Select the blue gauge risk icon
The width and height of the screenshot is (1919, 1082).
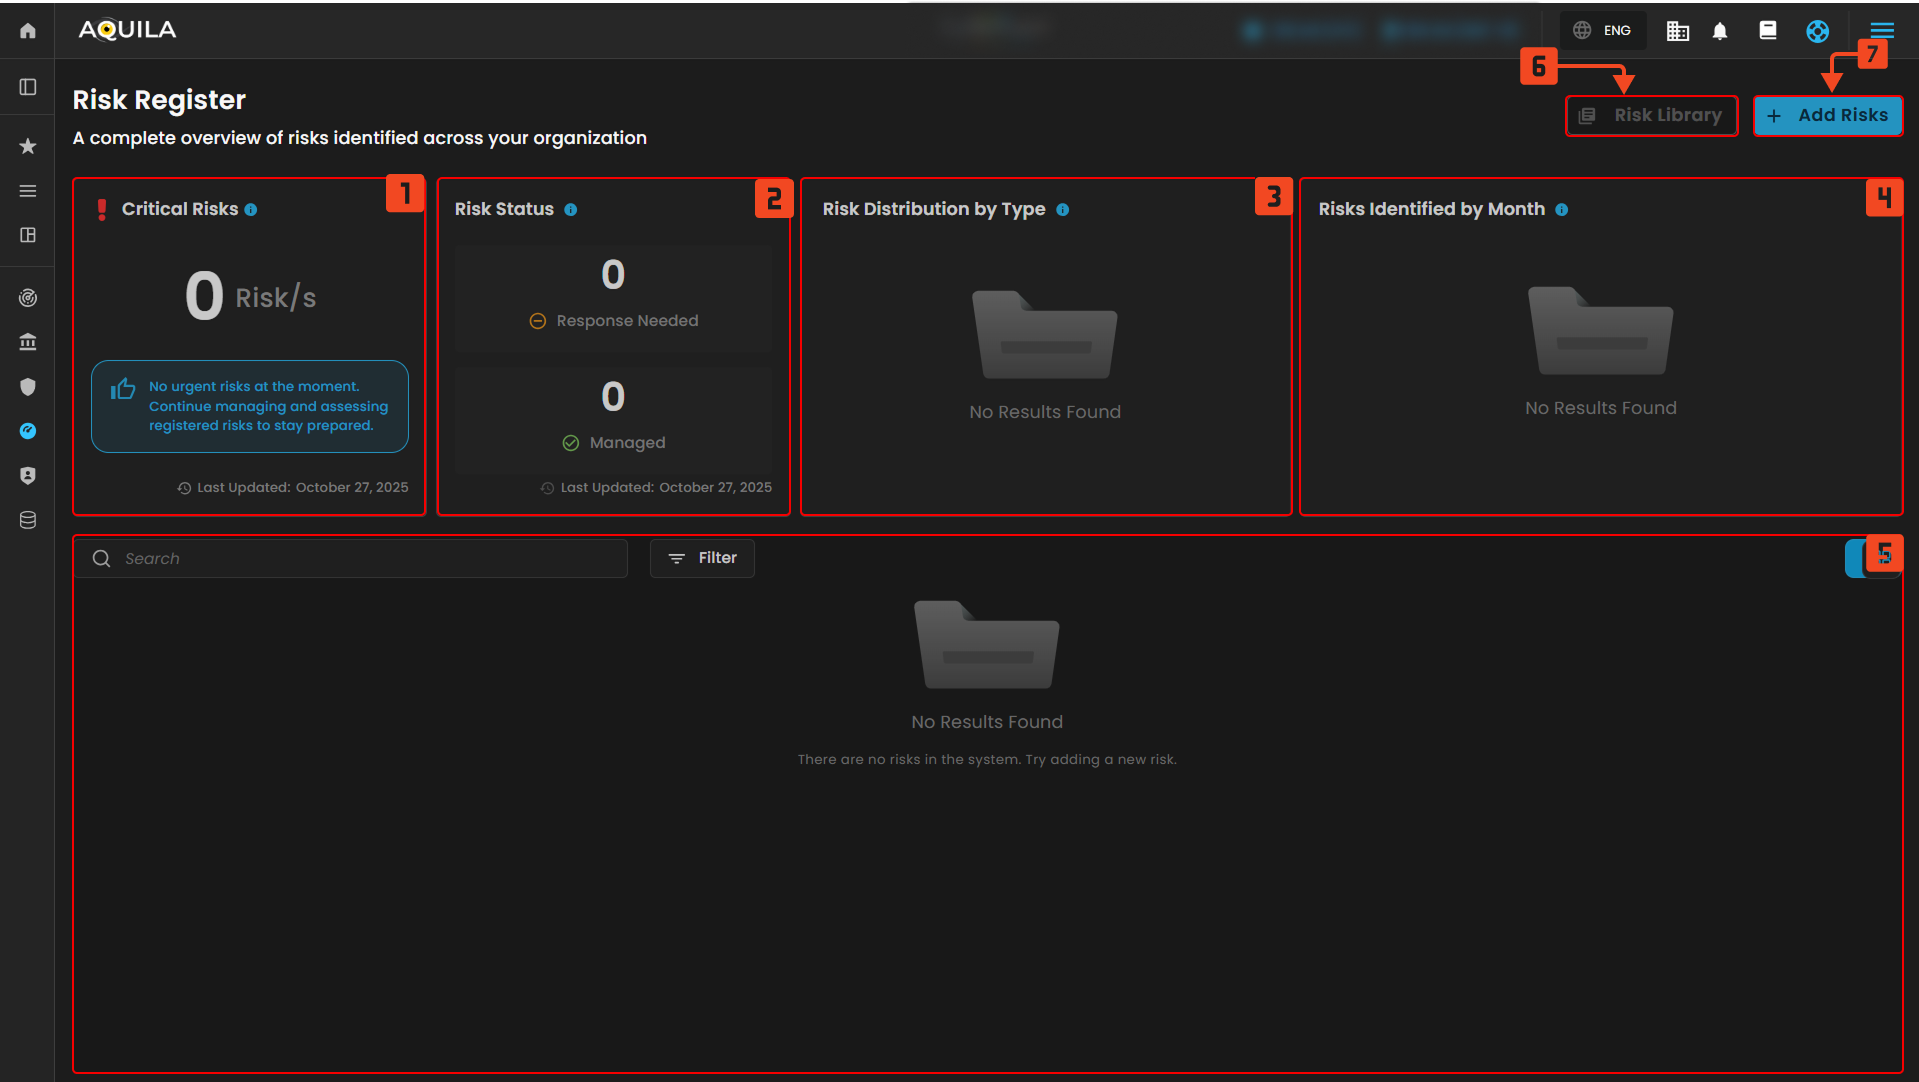point(28,431)
